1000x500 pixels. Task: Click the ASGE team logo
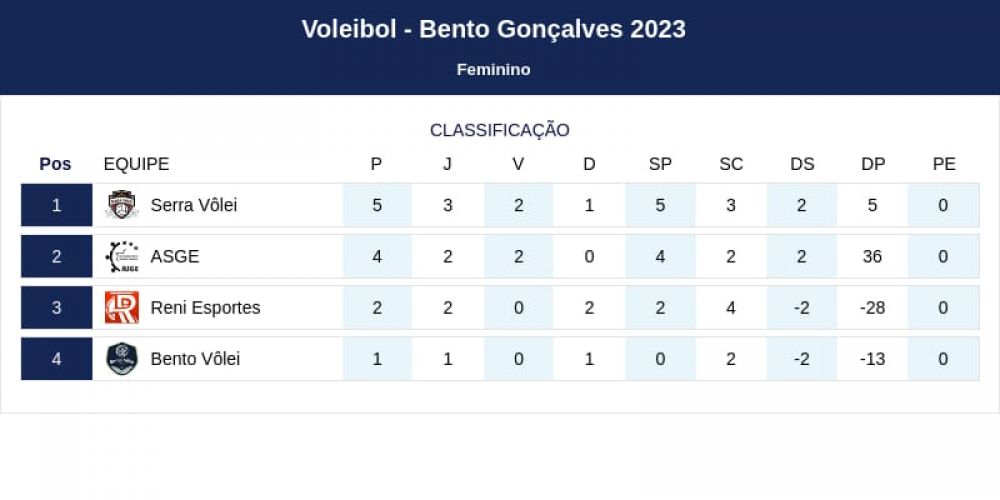click(x=122, y=256)
